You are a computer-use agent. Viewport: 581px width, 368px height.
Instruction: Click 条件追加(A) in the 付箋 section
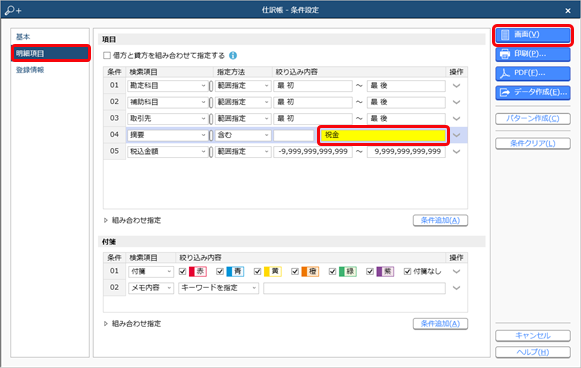tap(440, 324)
